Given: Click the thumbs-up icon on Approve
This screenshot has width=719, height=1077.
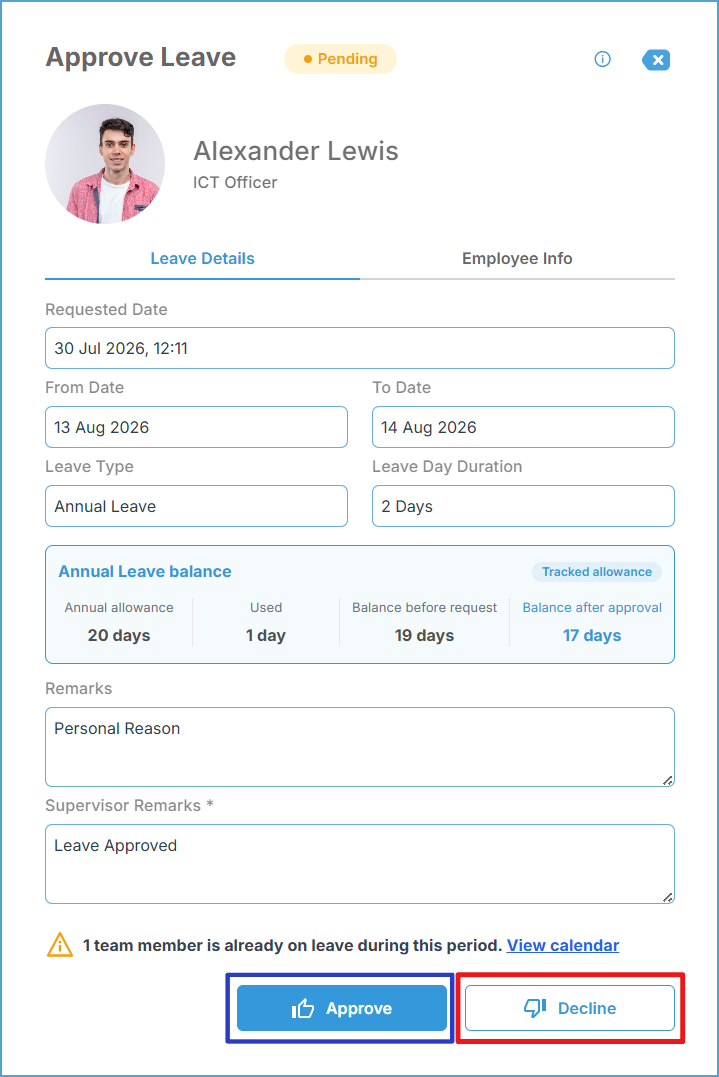Looking at the screenshot, I should [303, 1008].
